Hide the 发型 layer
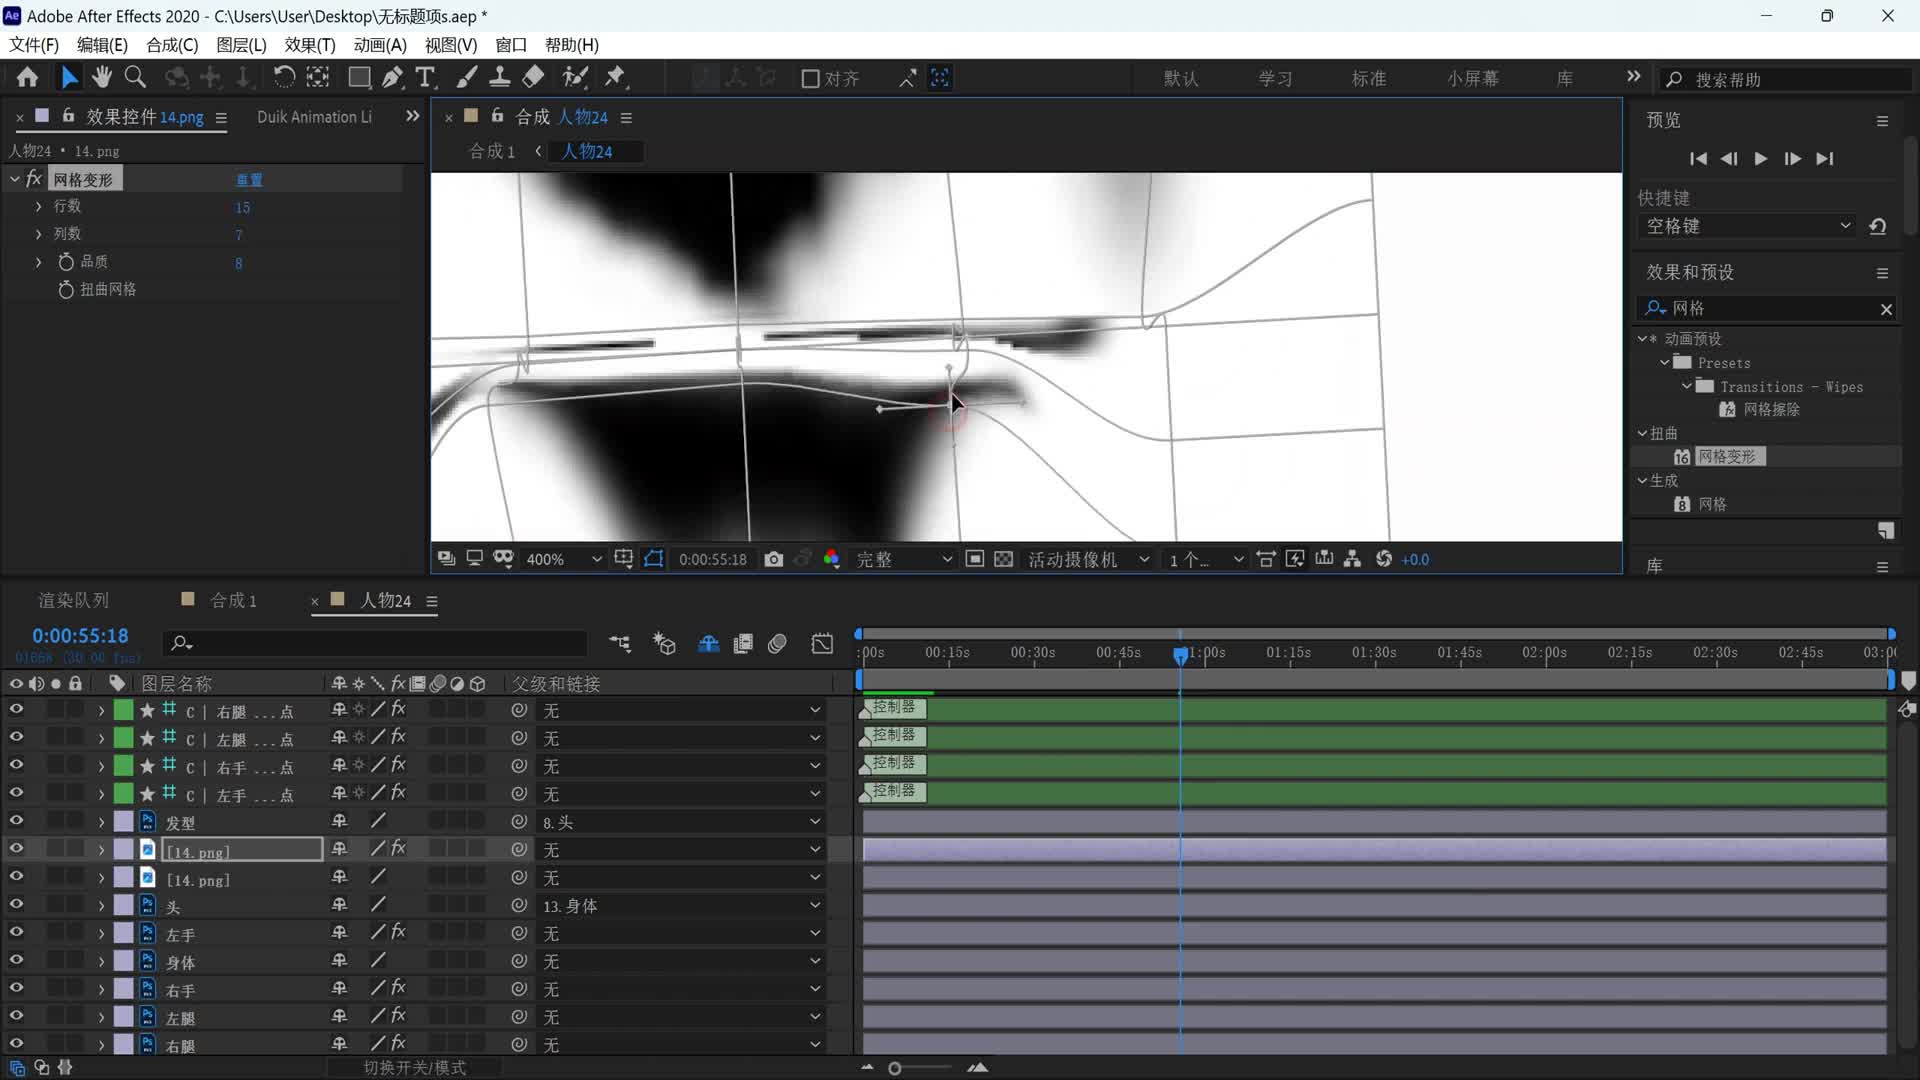Screen dimensions: 1920x1080 (16, 821)
